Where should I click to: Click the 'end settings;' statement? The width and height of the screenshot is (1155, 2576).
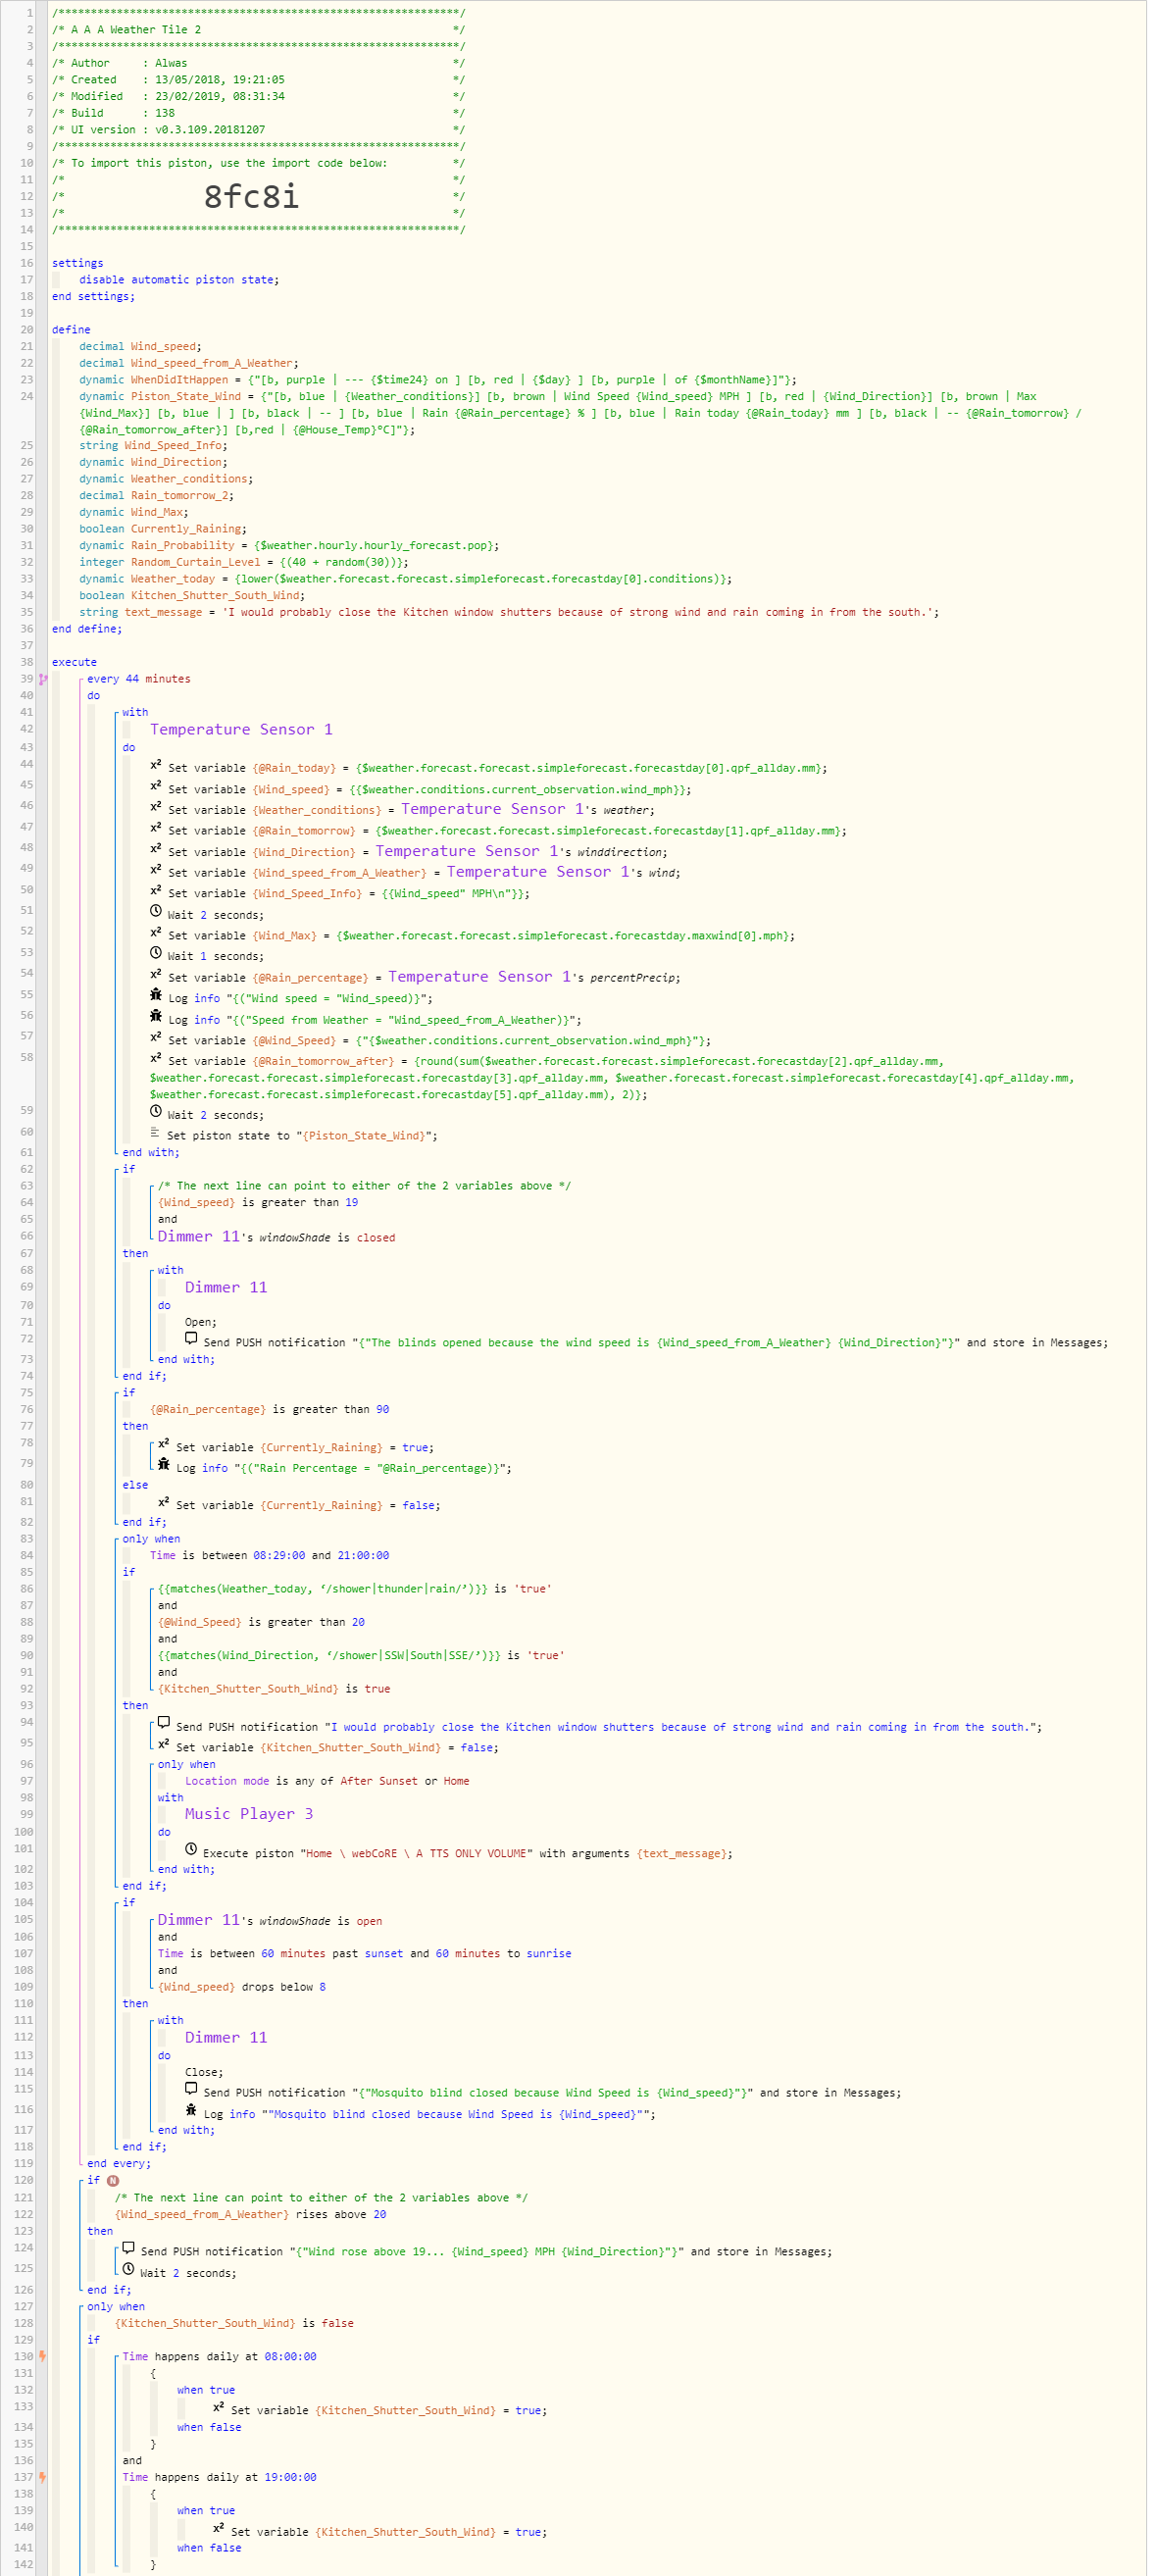[94, 297]
